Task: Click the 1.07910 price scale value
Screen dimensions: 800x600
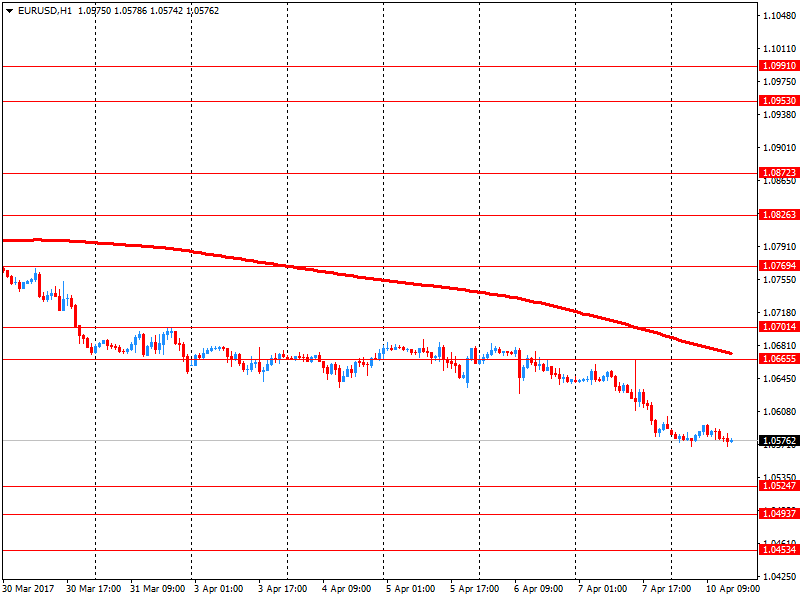Action: click(780, 247)
